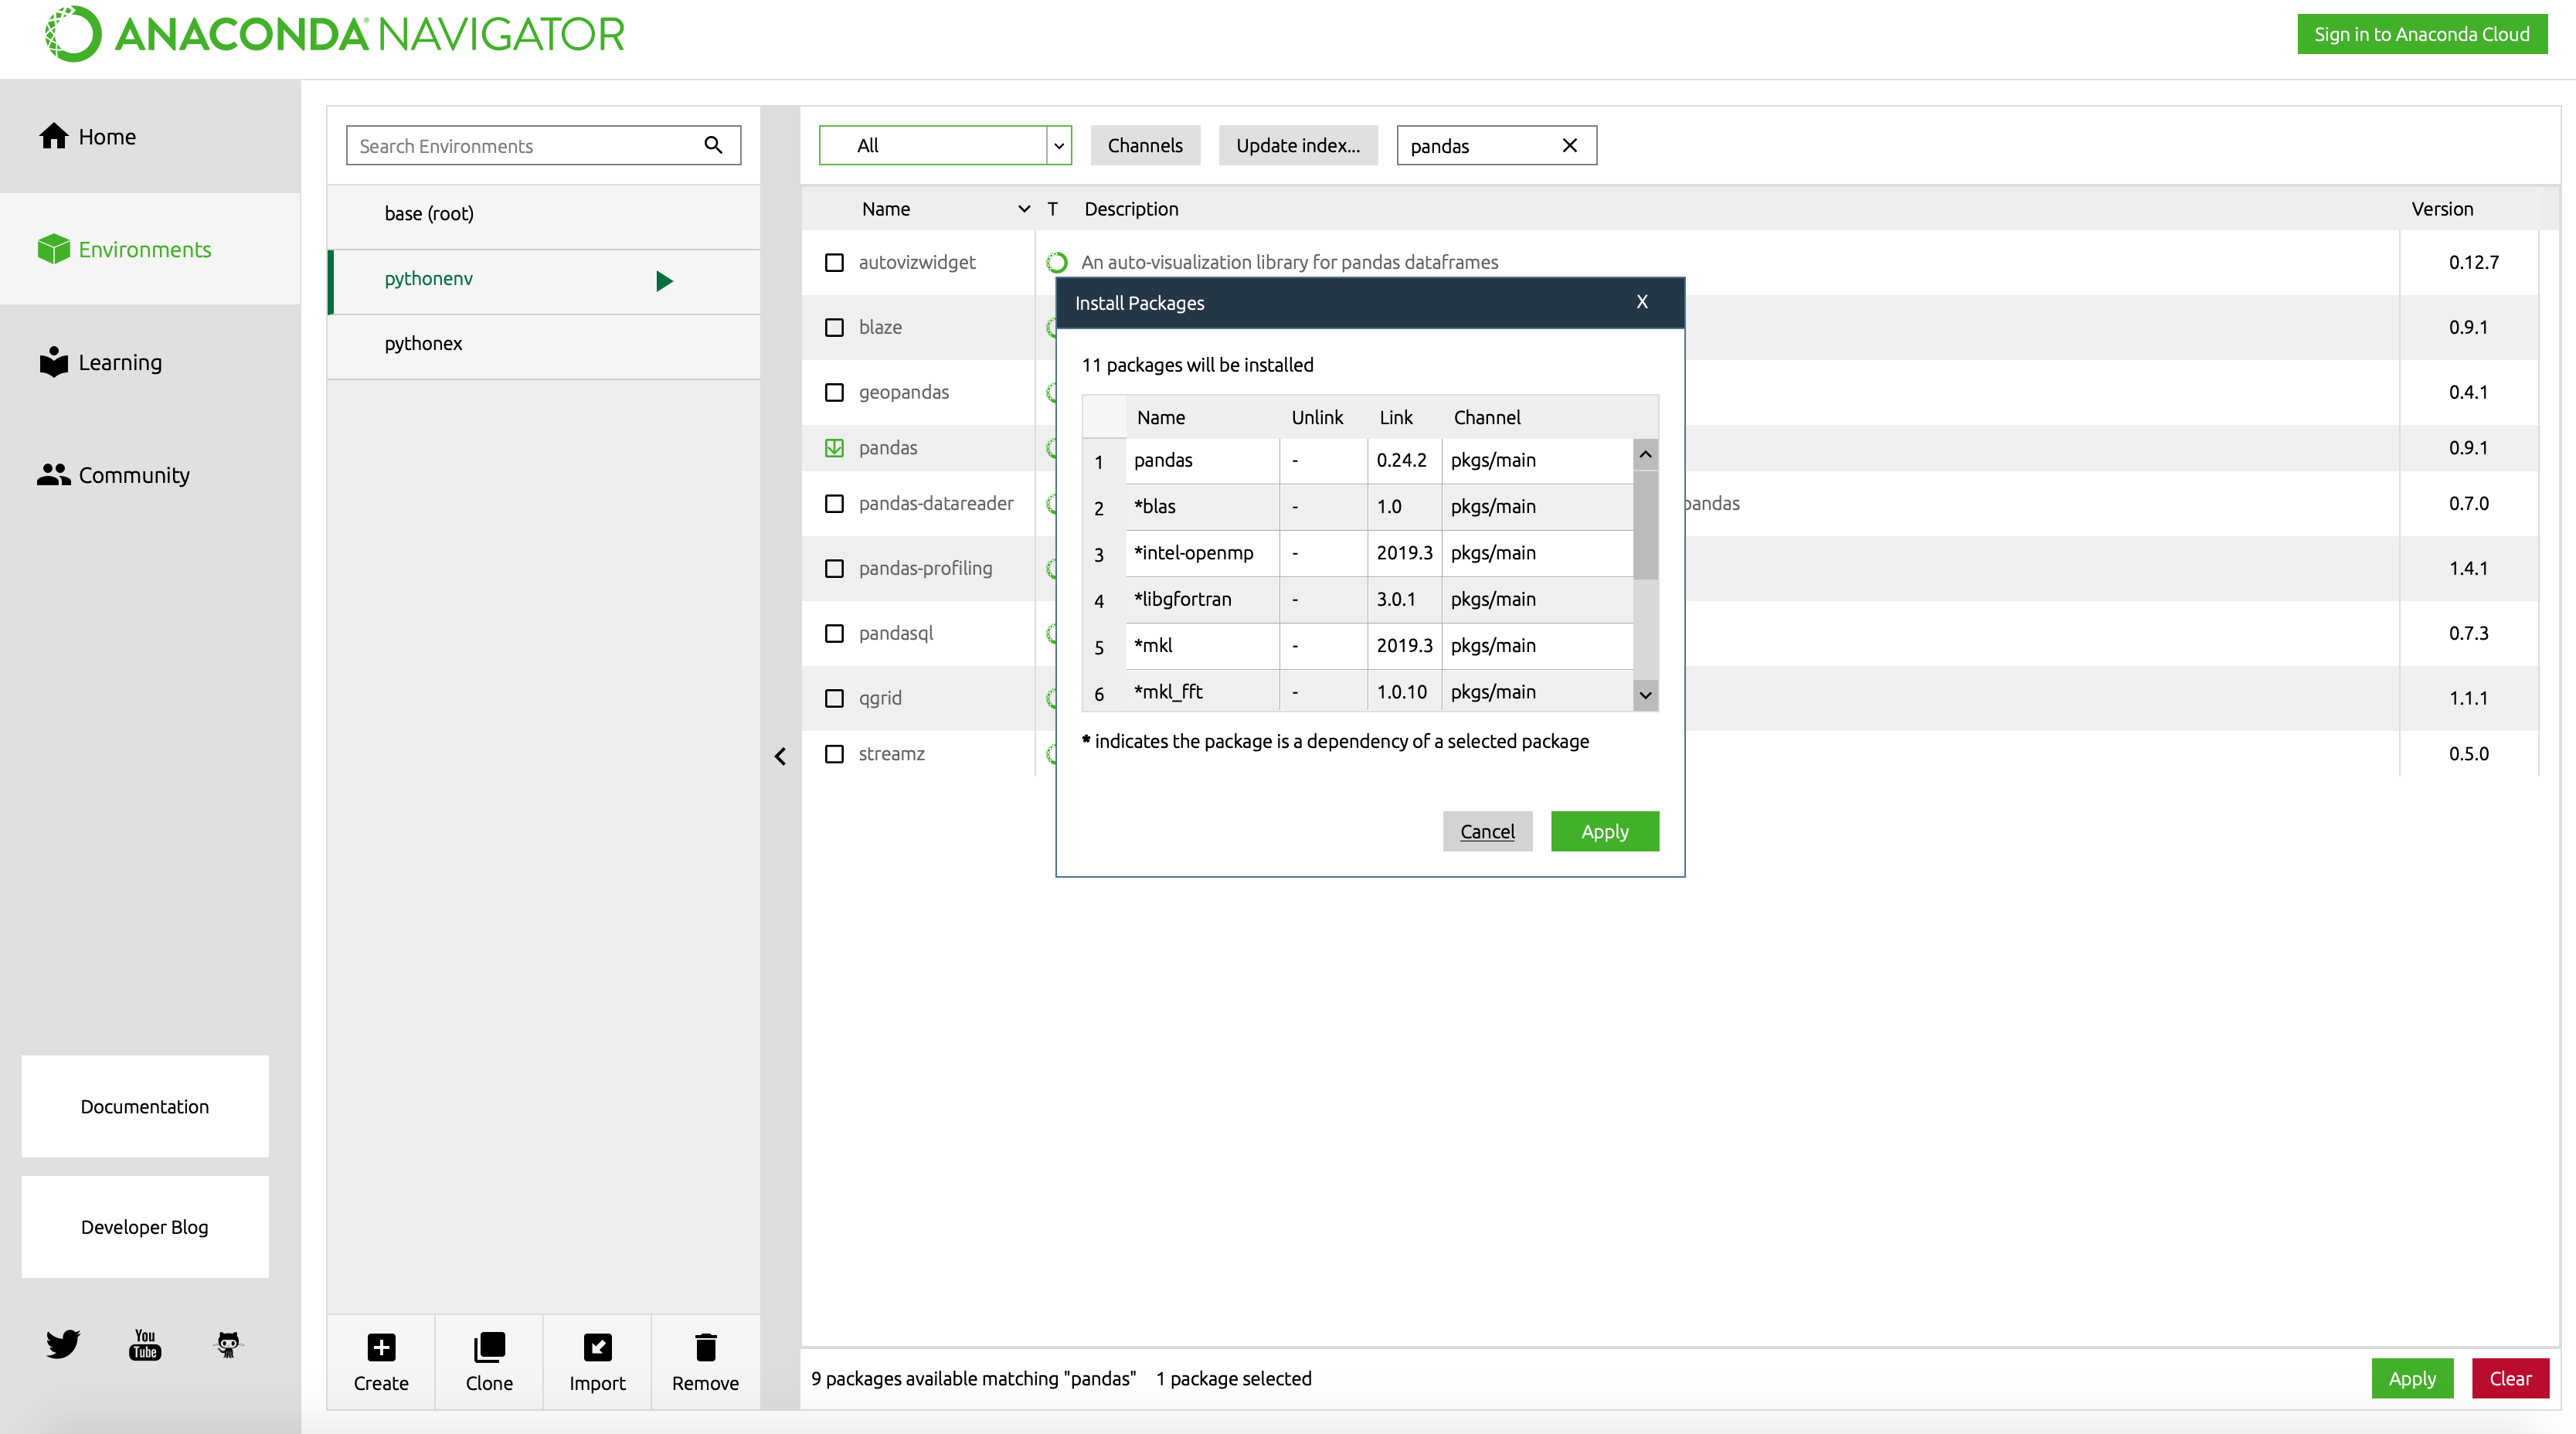Screen dimensions: 2576x1434
Task: Collapse the environments panel with left chevron
Action: coord(780,756)
